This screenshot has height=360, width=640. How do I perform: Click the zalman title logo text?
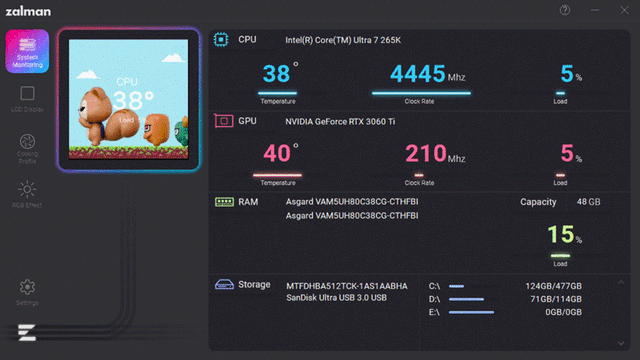(28, 11)
